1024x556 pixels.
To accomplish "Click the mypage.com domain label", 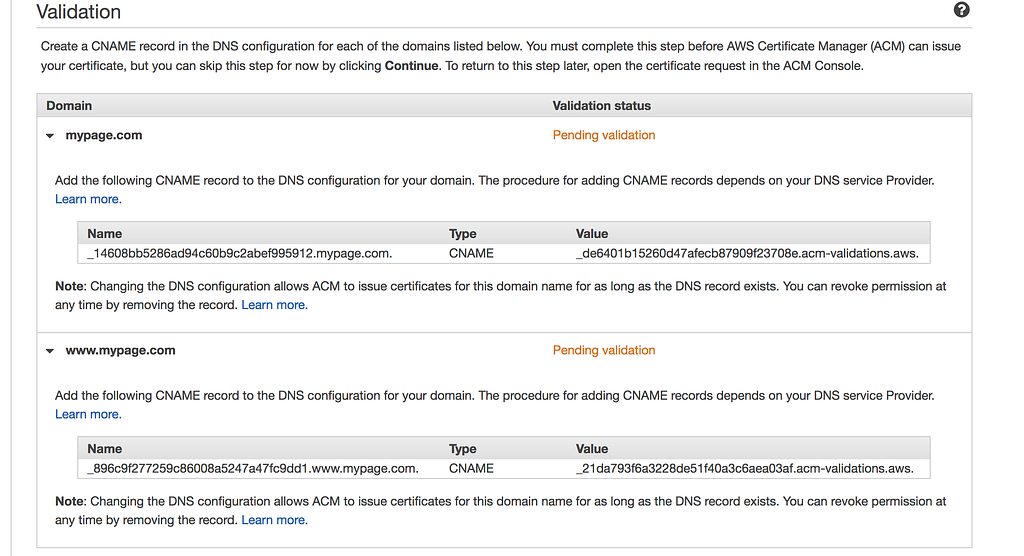I will [104, 135].
